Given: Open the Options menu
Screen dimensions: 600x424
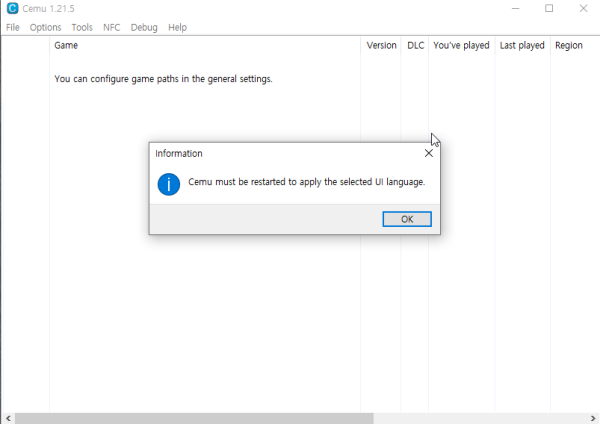Looking at the screenshot, I should 45,28.
